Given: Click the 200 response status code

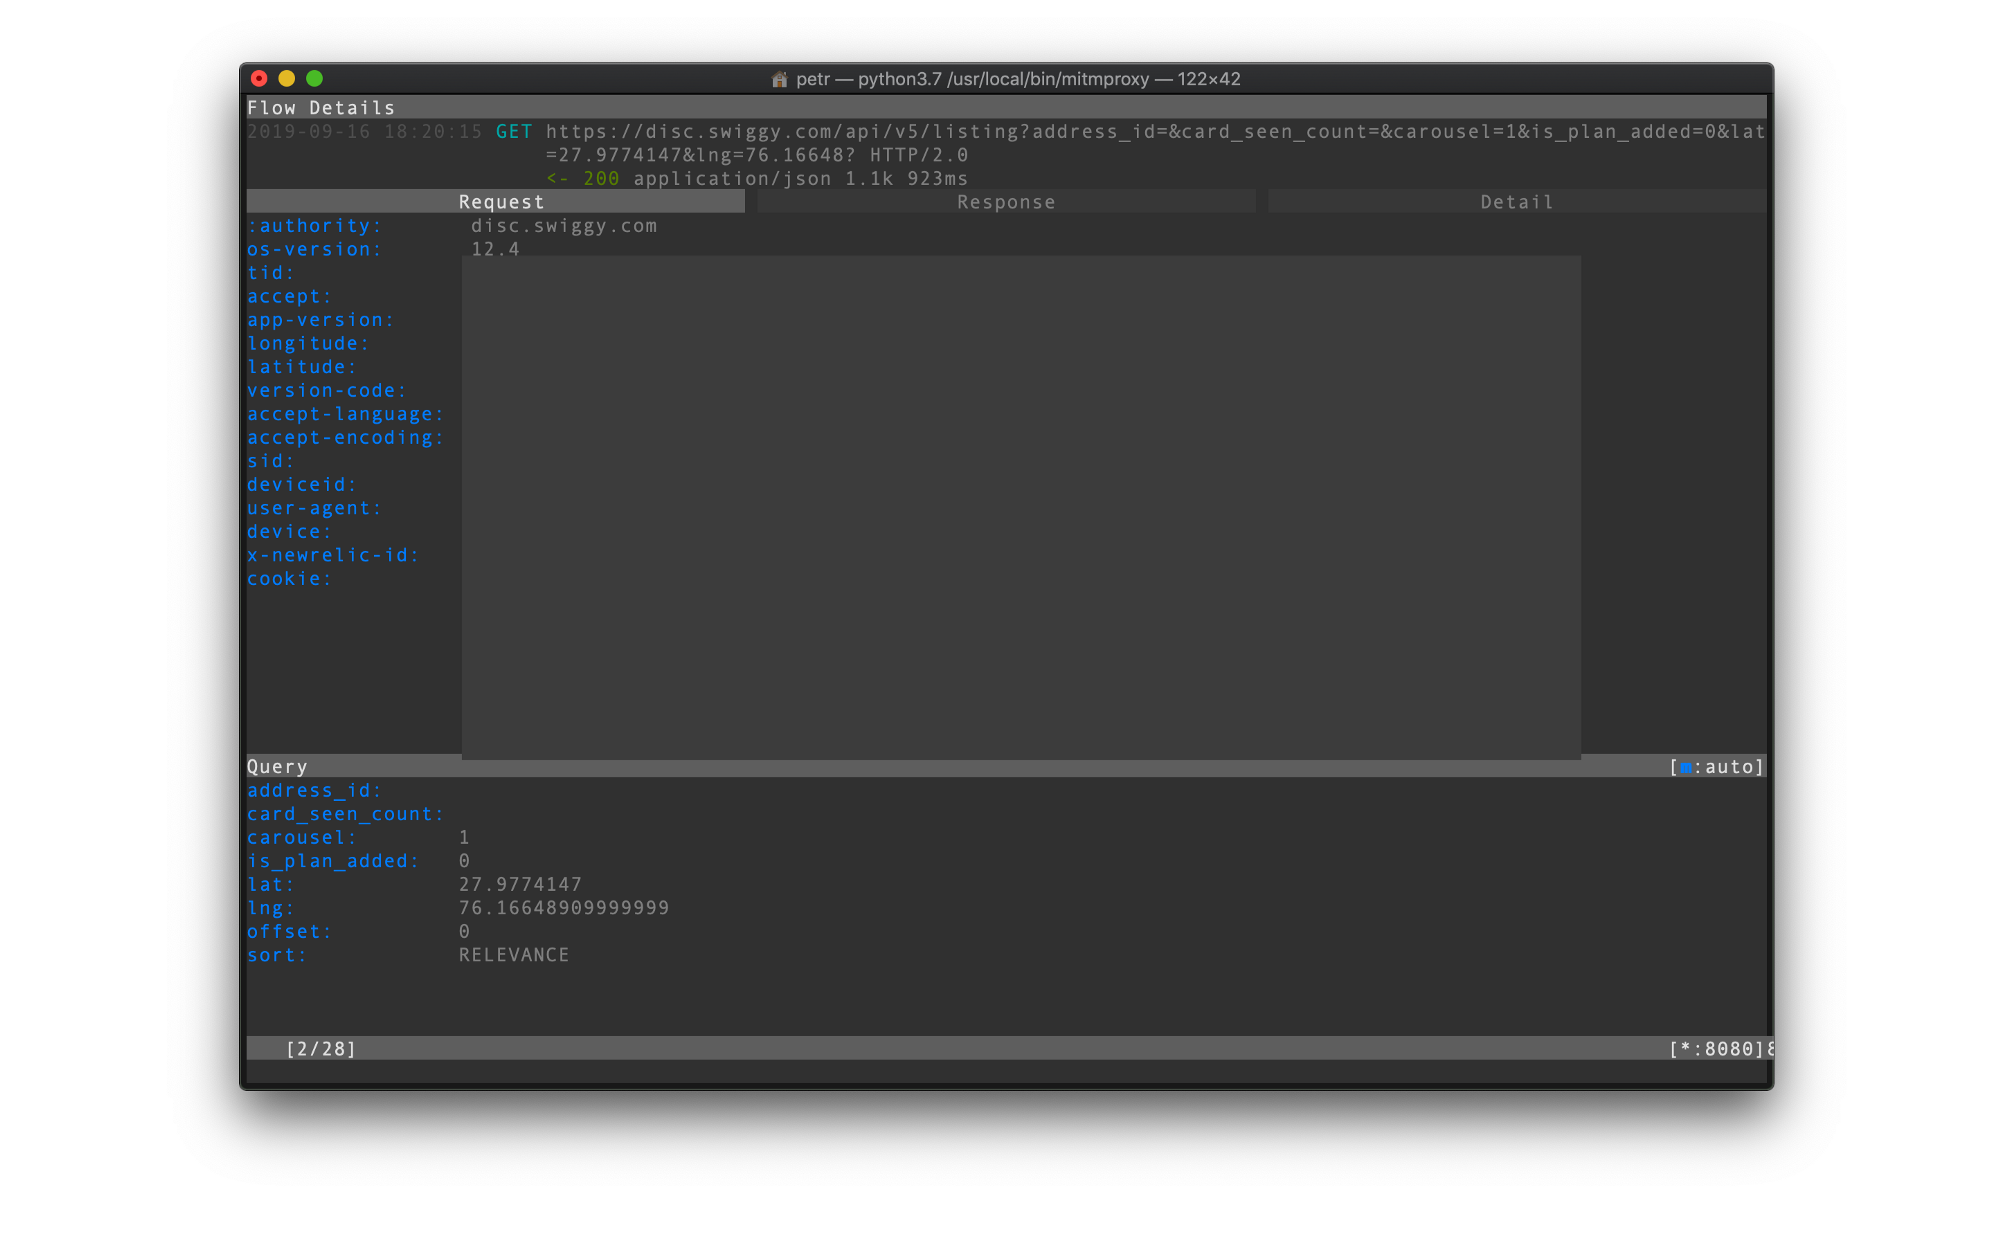Looking at the screenshot, I should click(601, 179).
